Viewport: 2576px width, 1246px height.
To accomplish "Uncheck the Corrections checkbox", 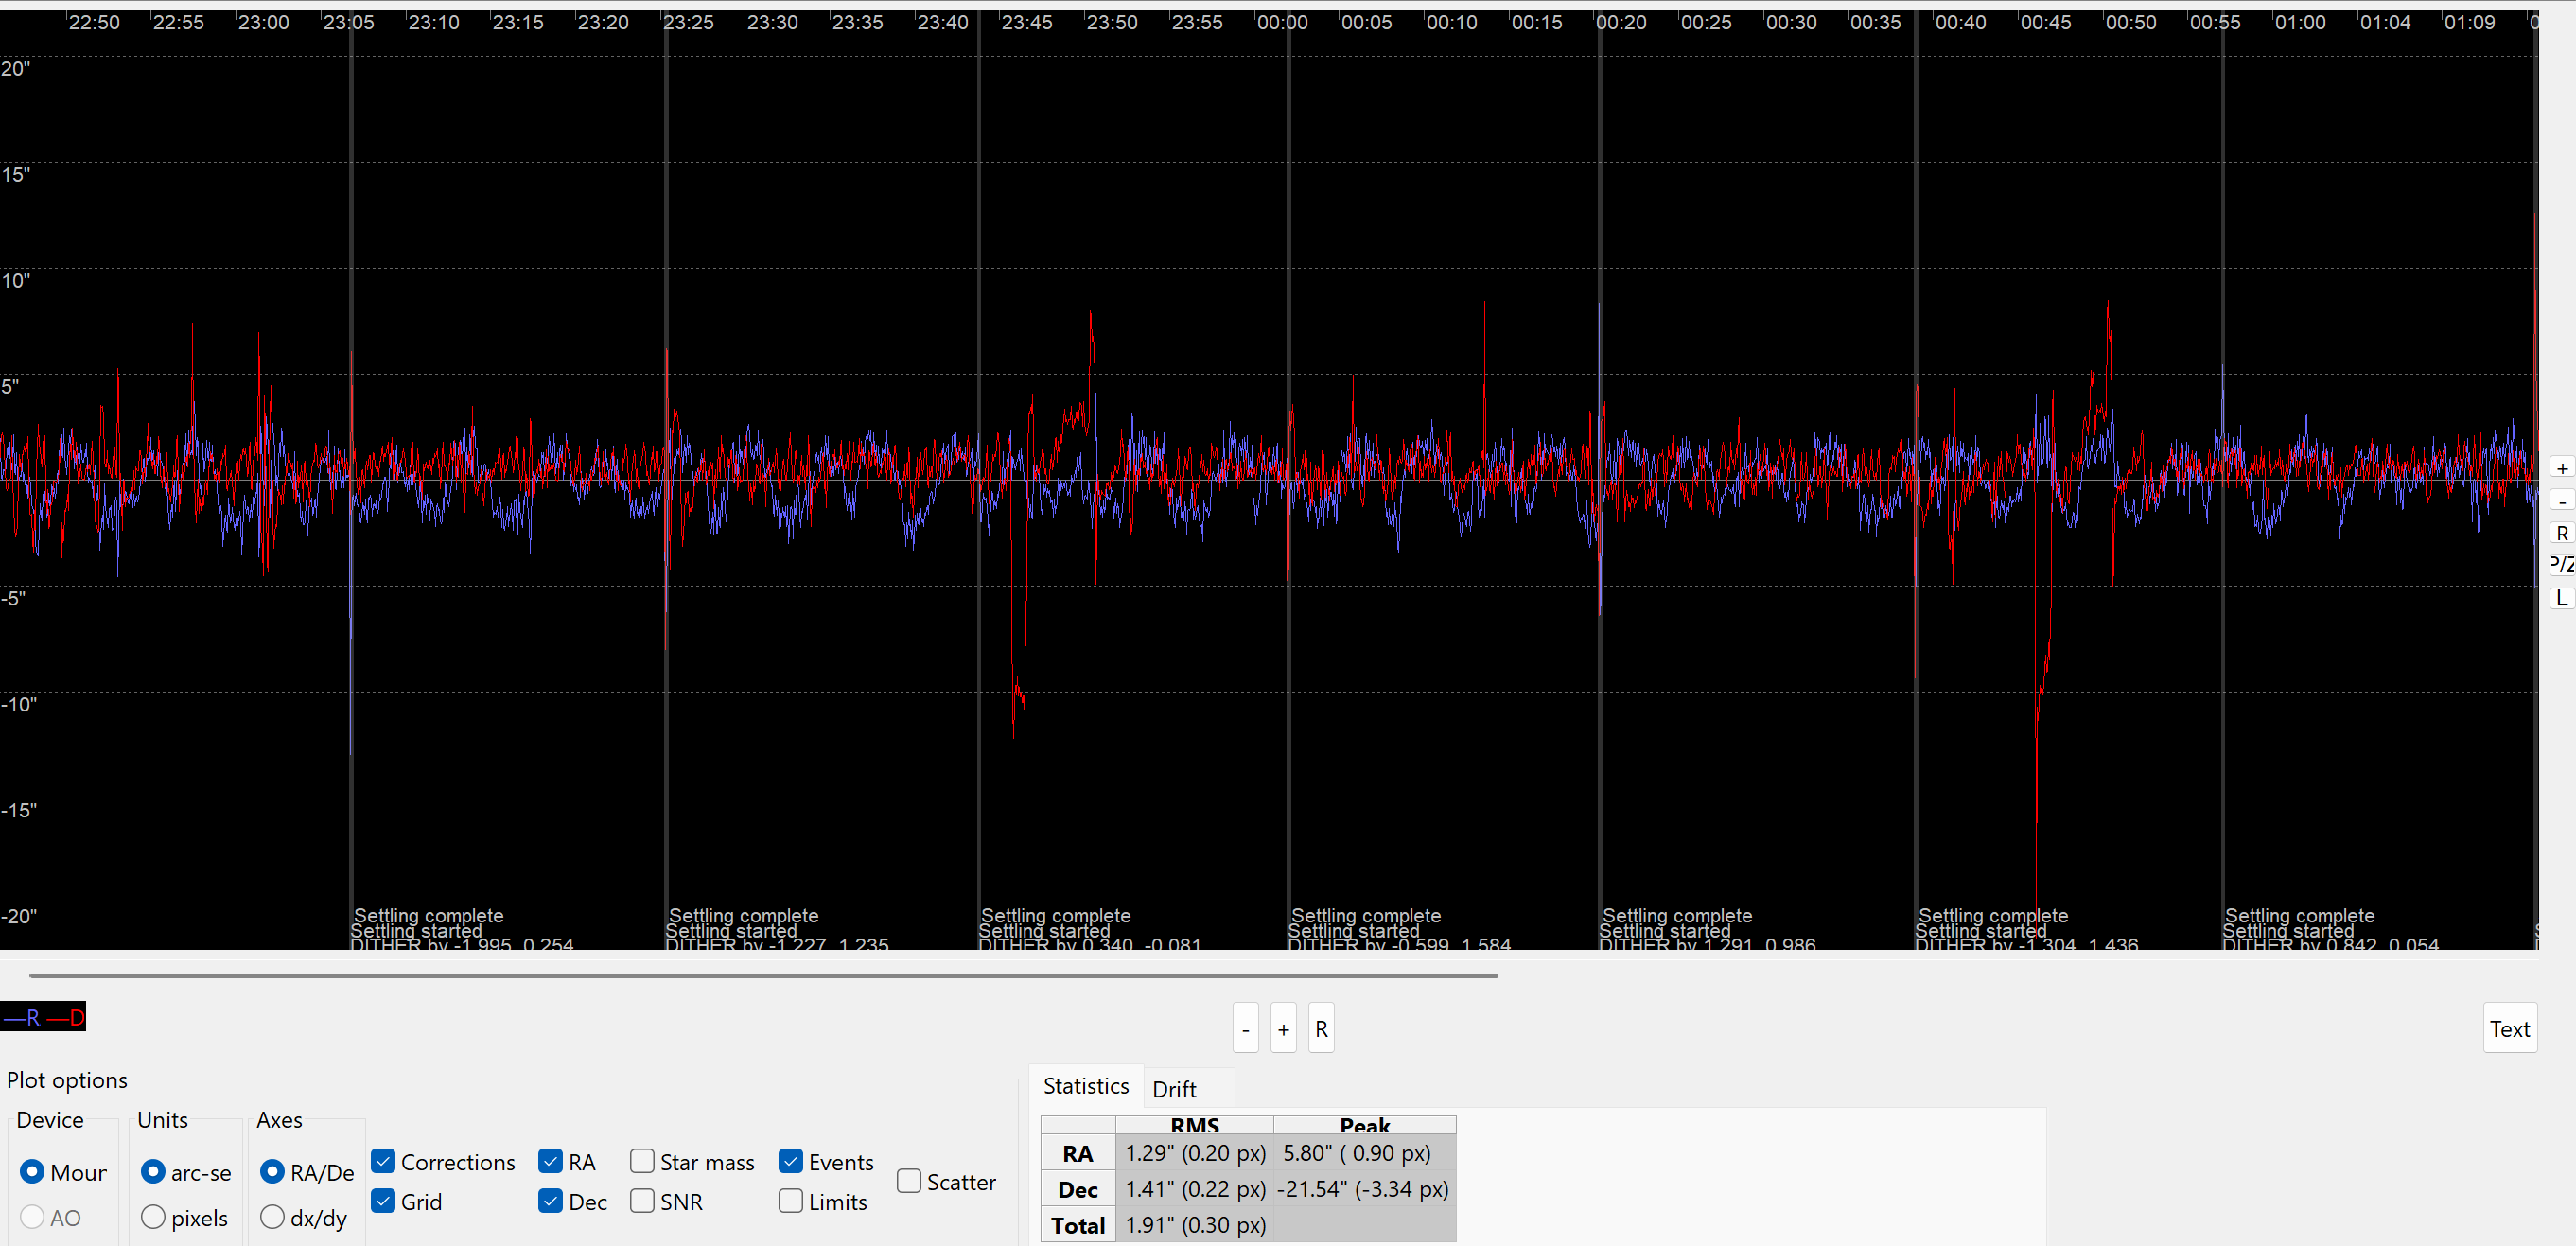I will [x=383, y=1162].
